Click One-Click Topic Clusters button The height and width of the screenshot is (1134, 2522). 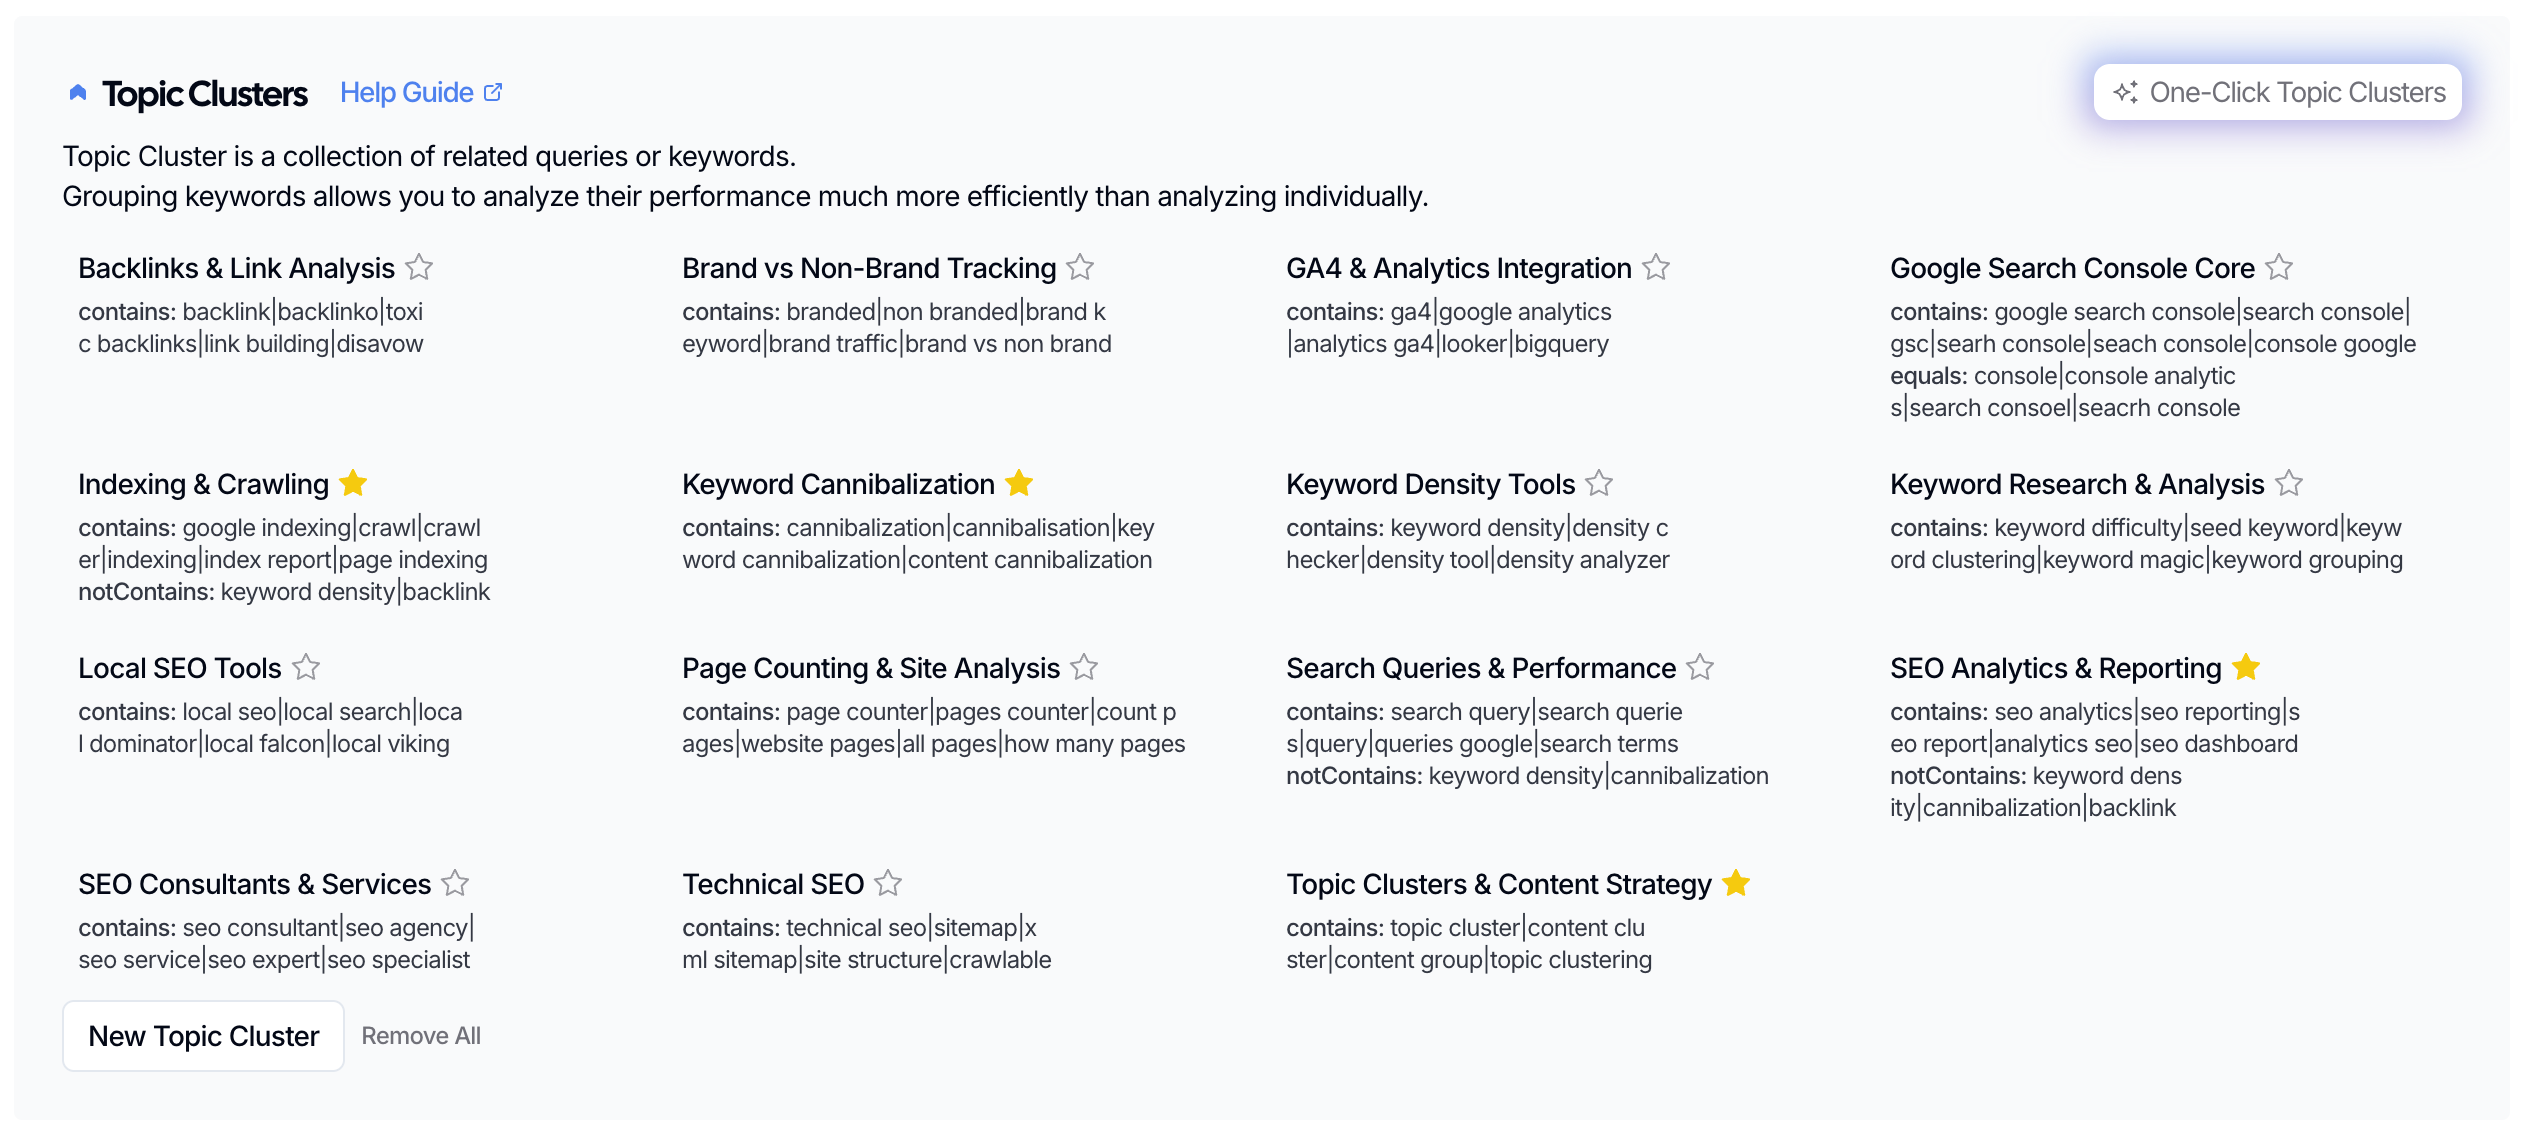2277,93
